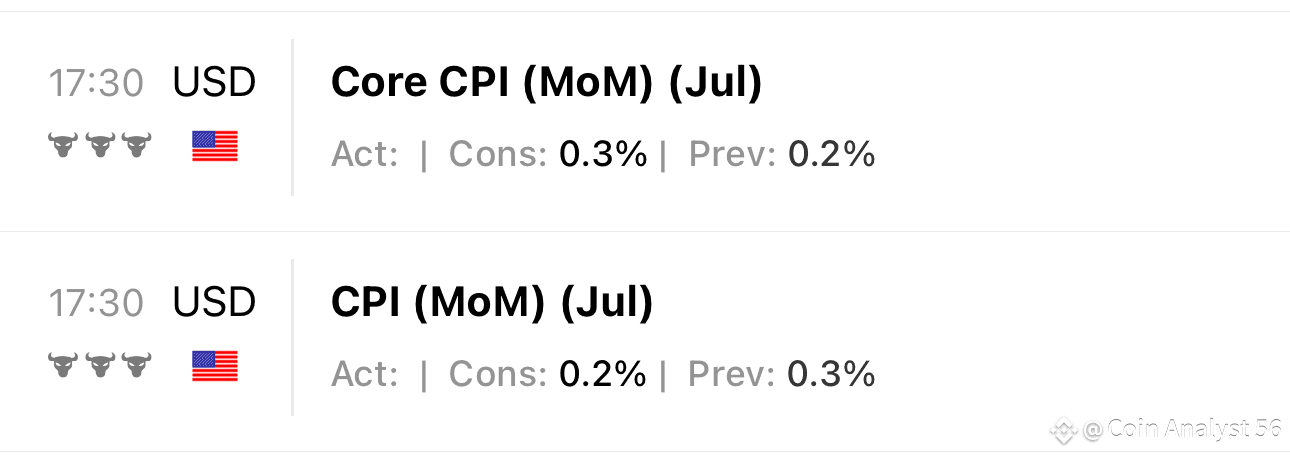Click CPI (MoM) consensus value 0.2%
This screenshot has height=456, width=1290.
(x=603, y=374)
